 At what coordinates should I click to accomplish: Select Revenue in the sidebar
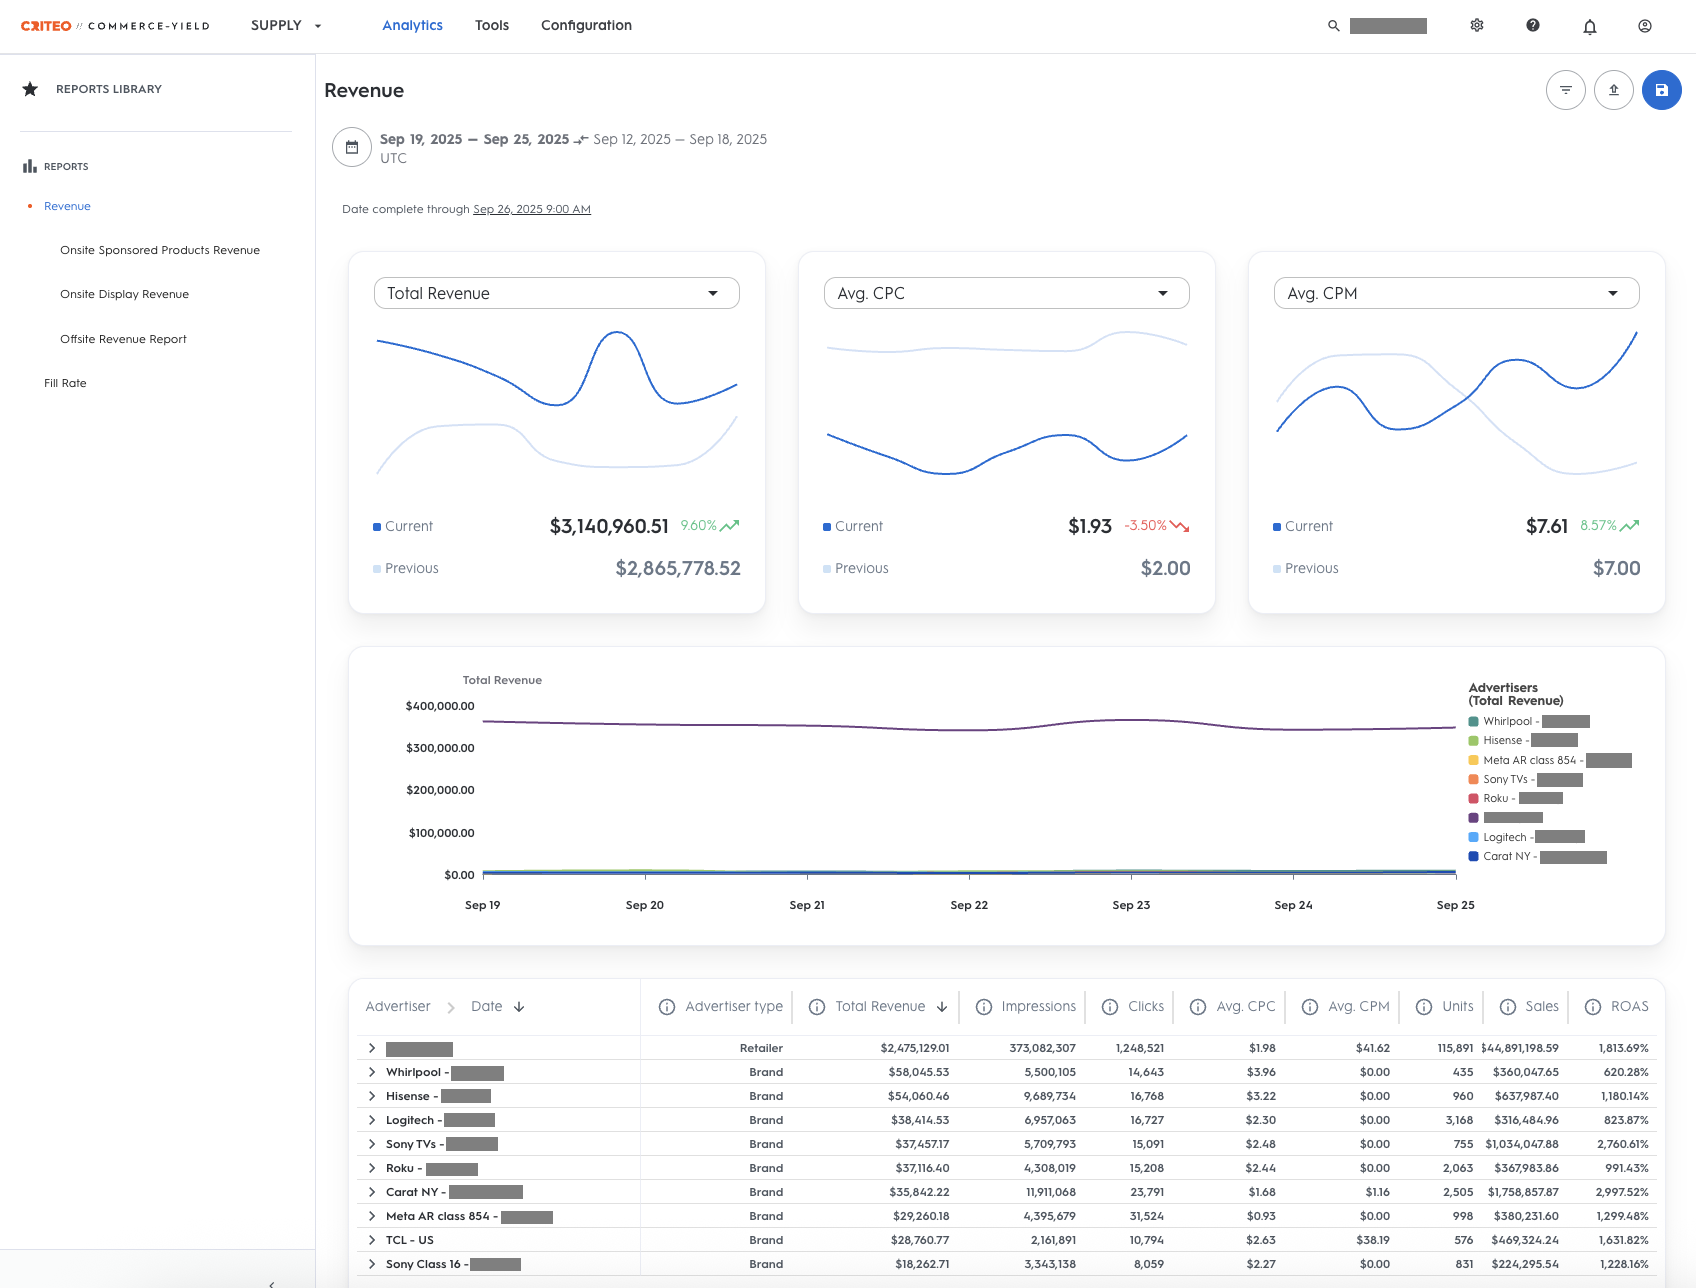(x=67, y=206)
